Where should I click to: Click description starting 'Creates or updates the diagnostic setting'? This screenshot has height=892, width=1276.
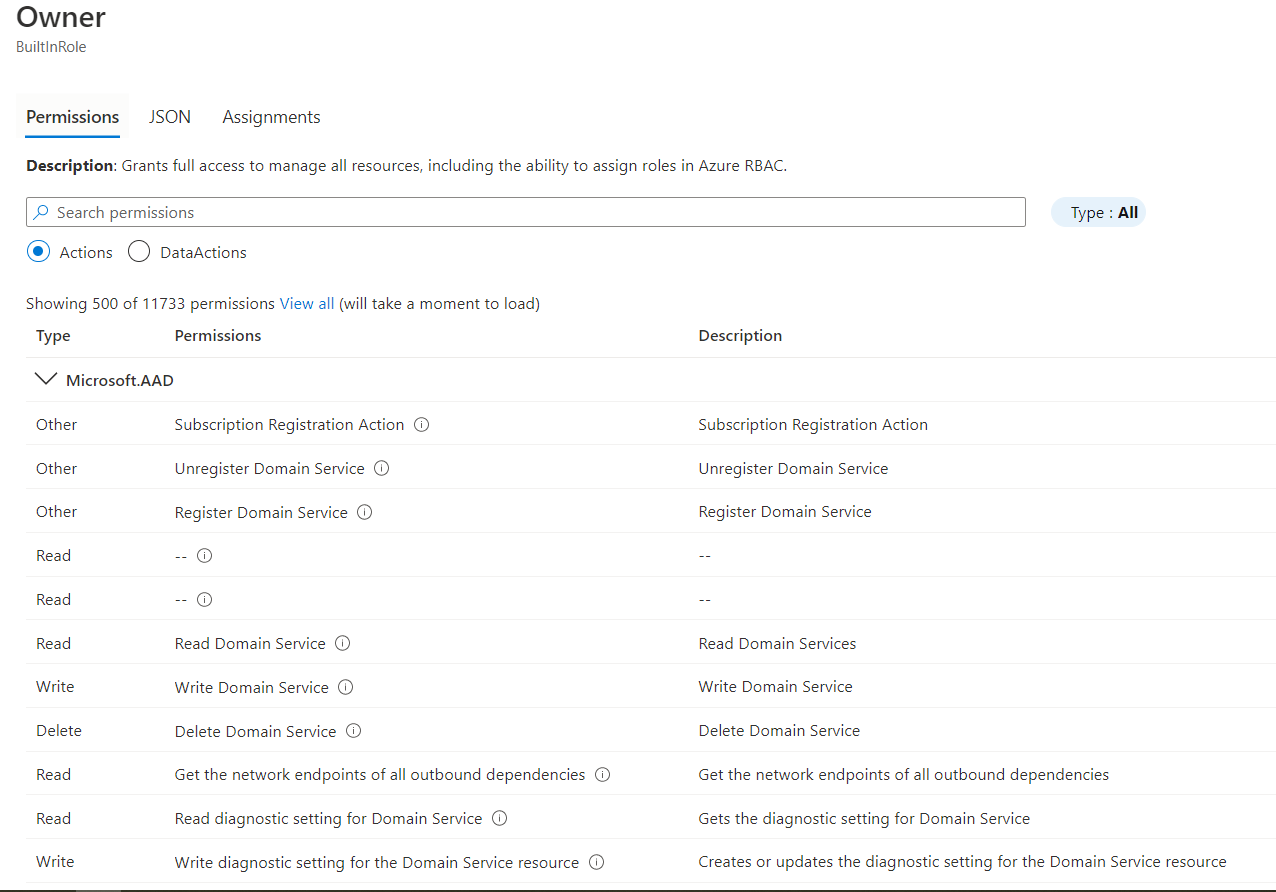(x=962, y=862)
